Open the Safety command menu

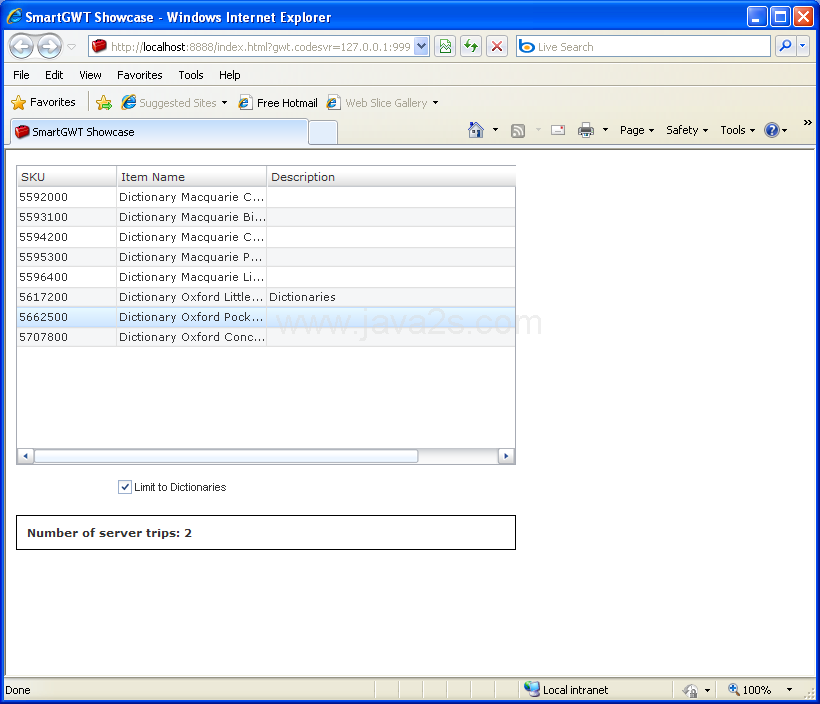coord(687,130)
